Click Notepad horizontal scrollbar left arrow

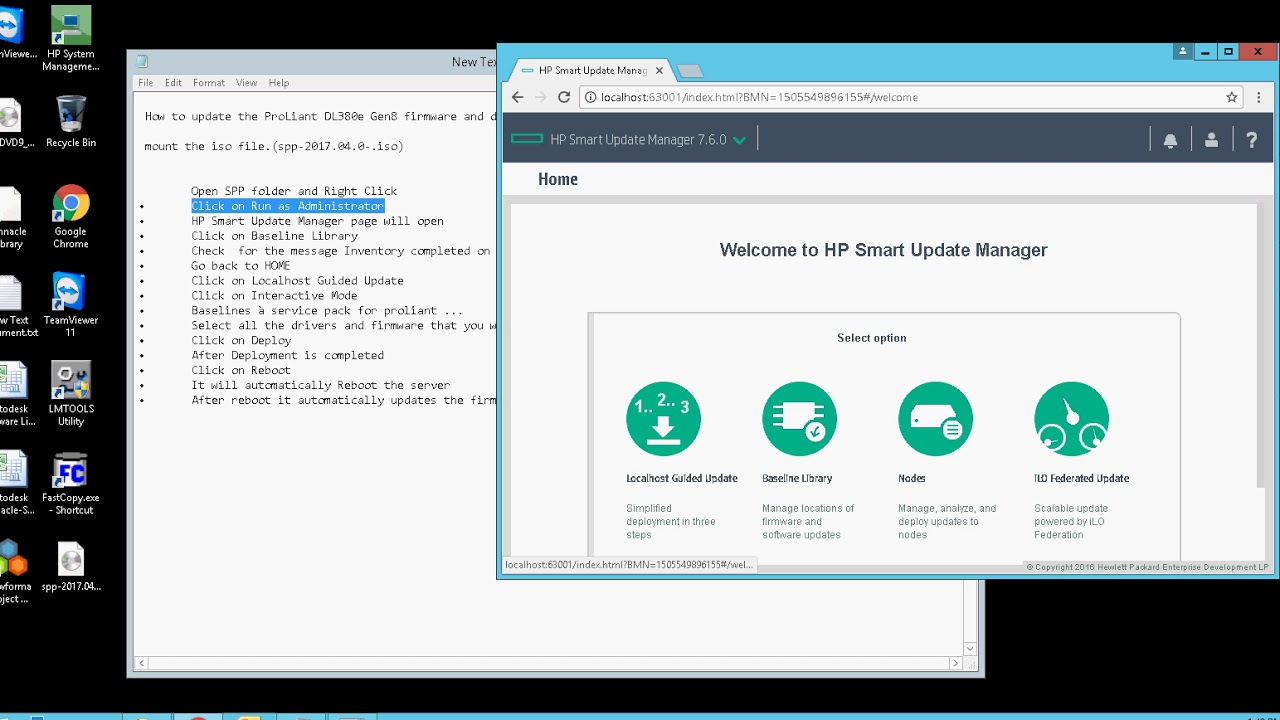coord(141,663)
